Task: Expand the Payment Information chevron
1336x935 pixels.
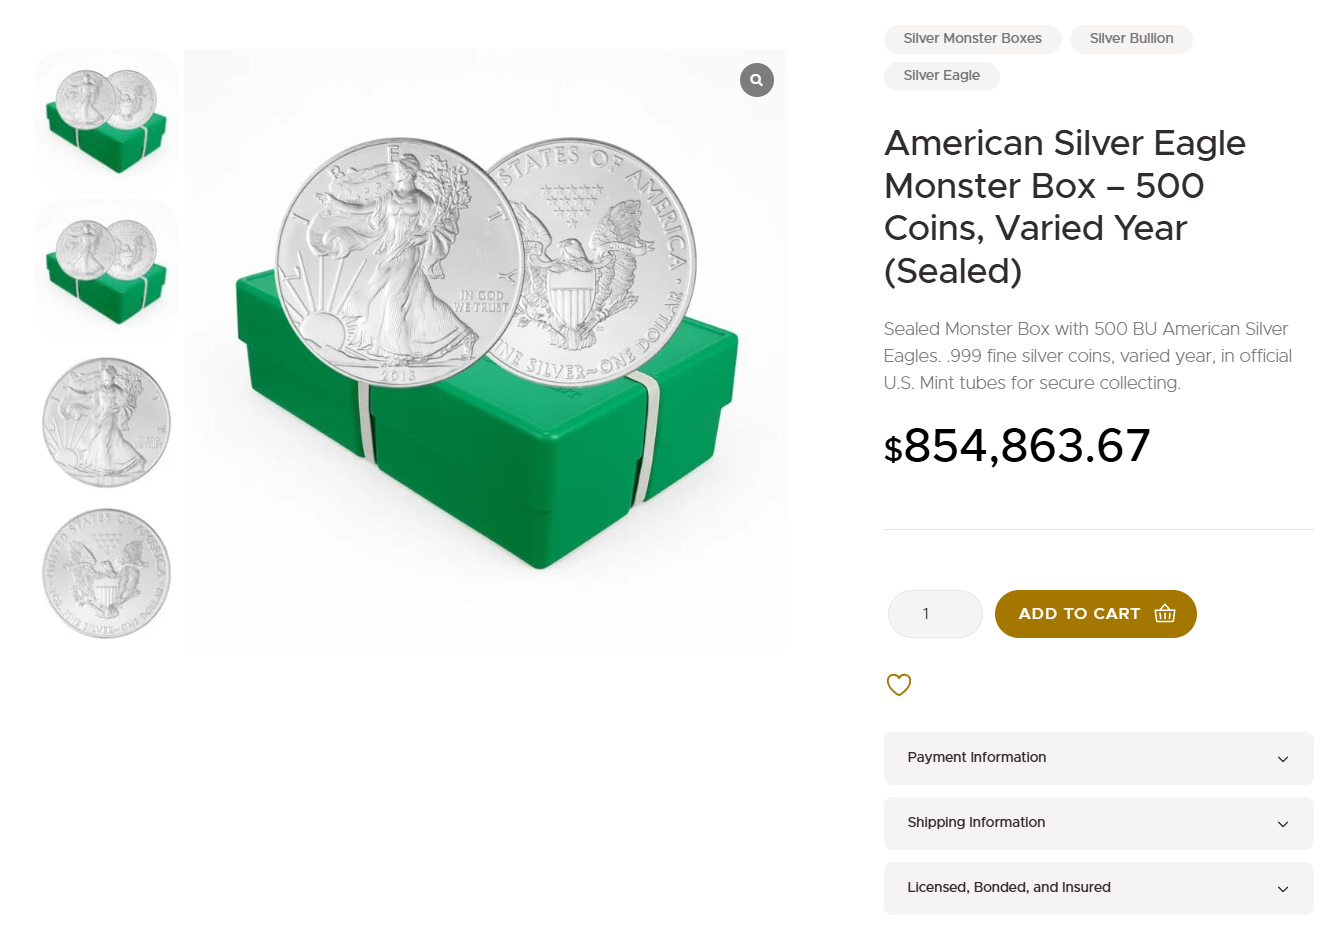Action: (1283, 759)
